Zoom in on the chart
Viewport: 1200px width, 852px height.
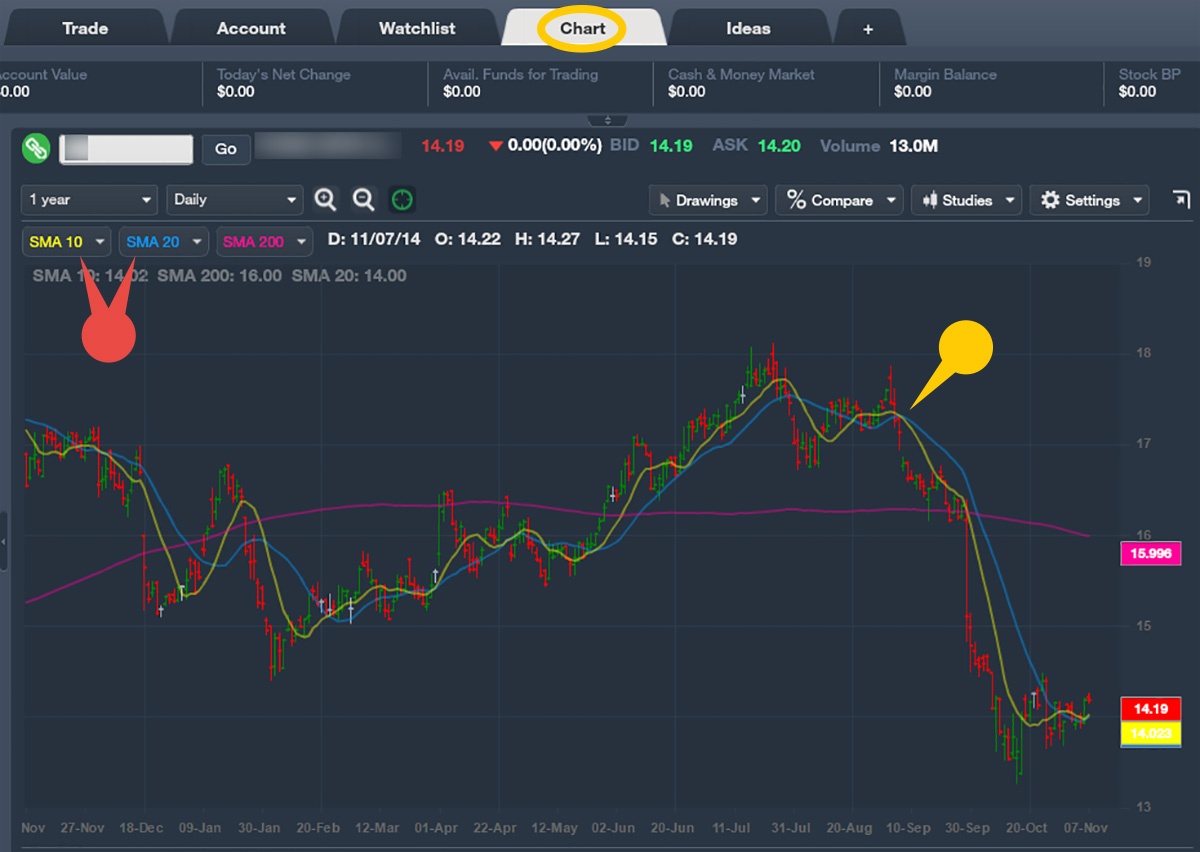[325, 200]
